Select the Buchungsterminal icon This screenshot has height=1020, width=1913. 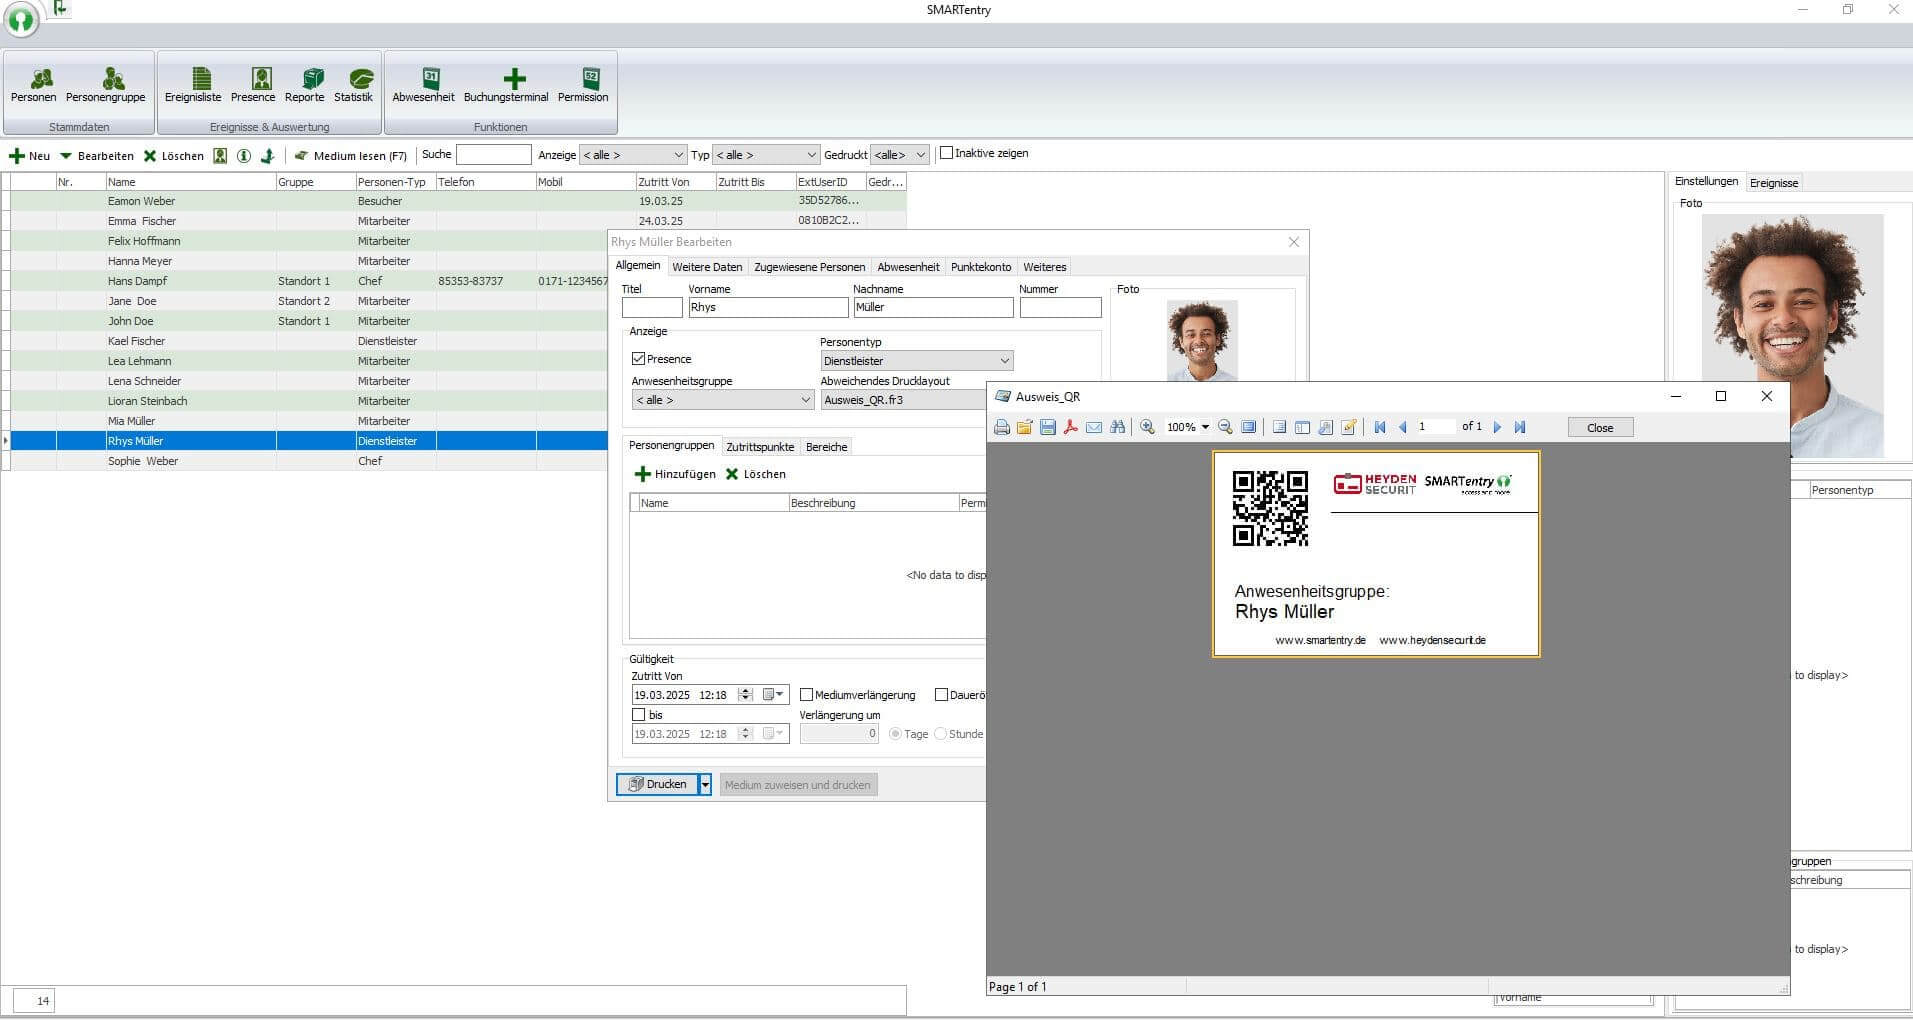pos(506,84)
